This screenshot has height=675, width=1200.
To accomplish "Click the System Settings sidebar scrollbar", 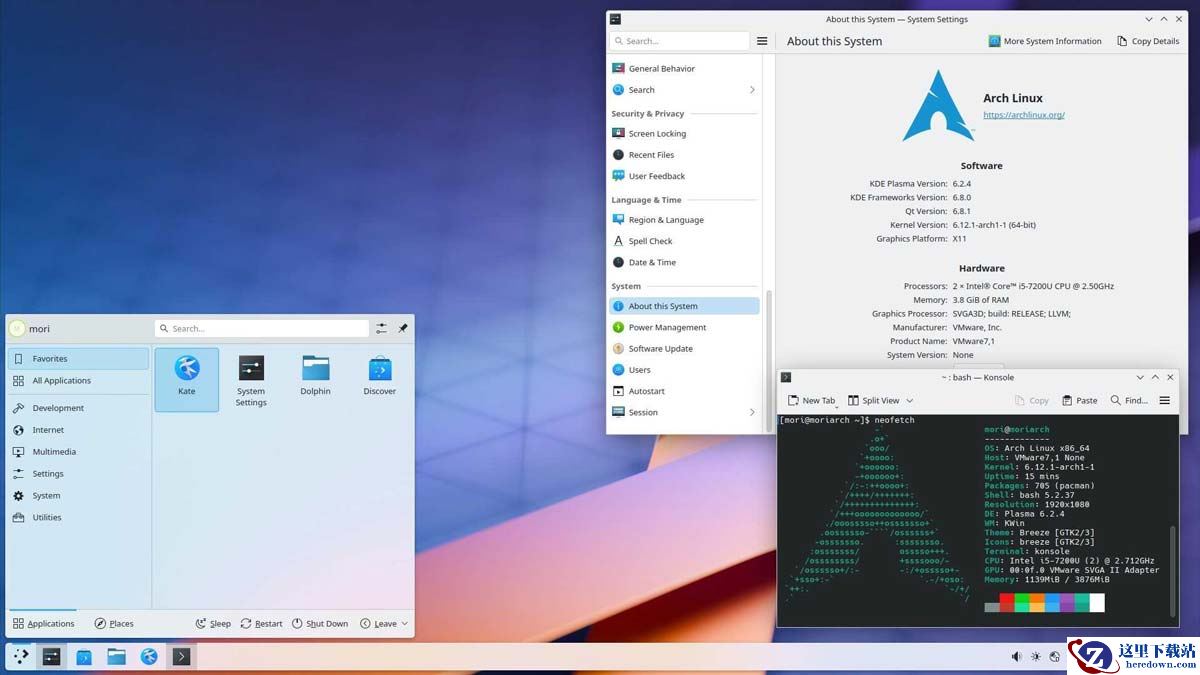I will coord(769,360).
